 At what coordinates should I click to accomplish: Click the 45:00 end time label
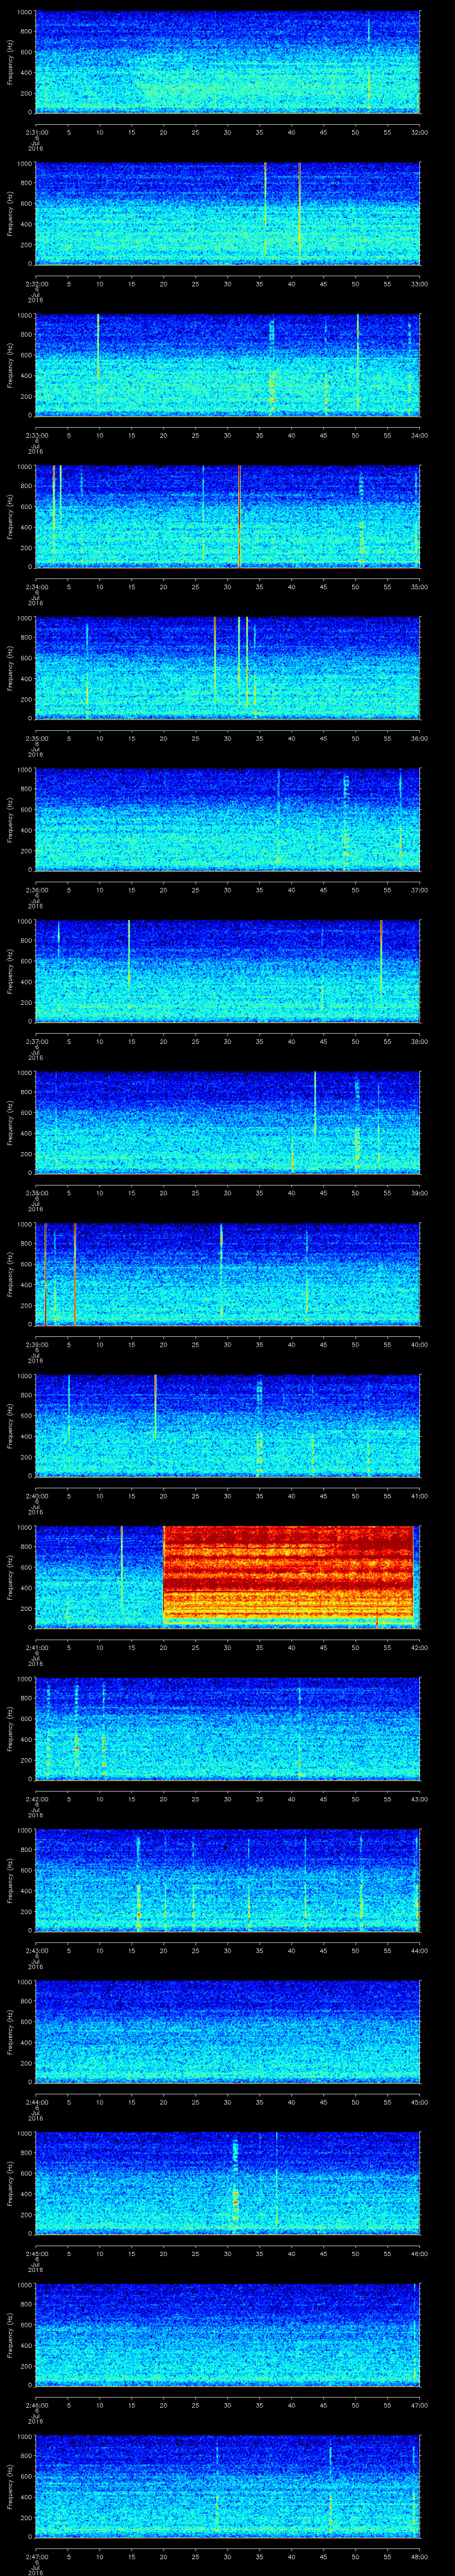click(x=419, y=2102)
